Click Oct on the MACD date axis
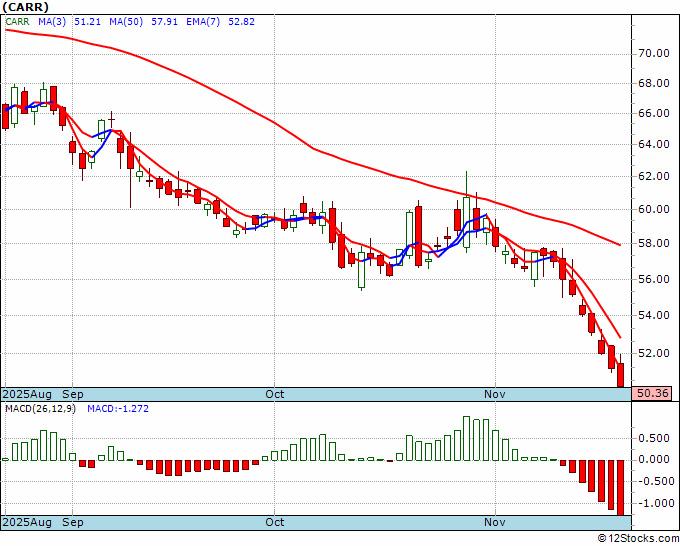Viewport: 680px width, 546px height. coord(275,522)
